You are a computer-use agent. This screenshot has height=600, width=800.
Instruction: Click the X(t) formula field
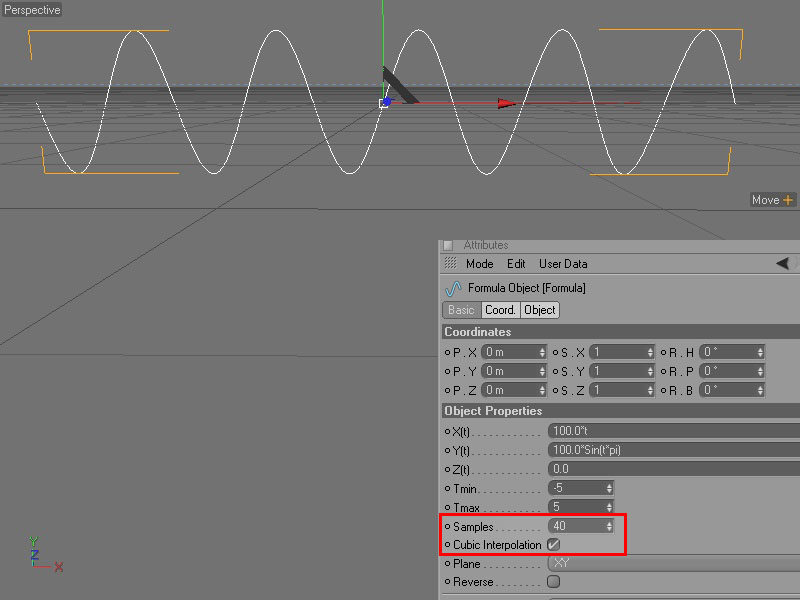(x=674, y=431)
